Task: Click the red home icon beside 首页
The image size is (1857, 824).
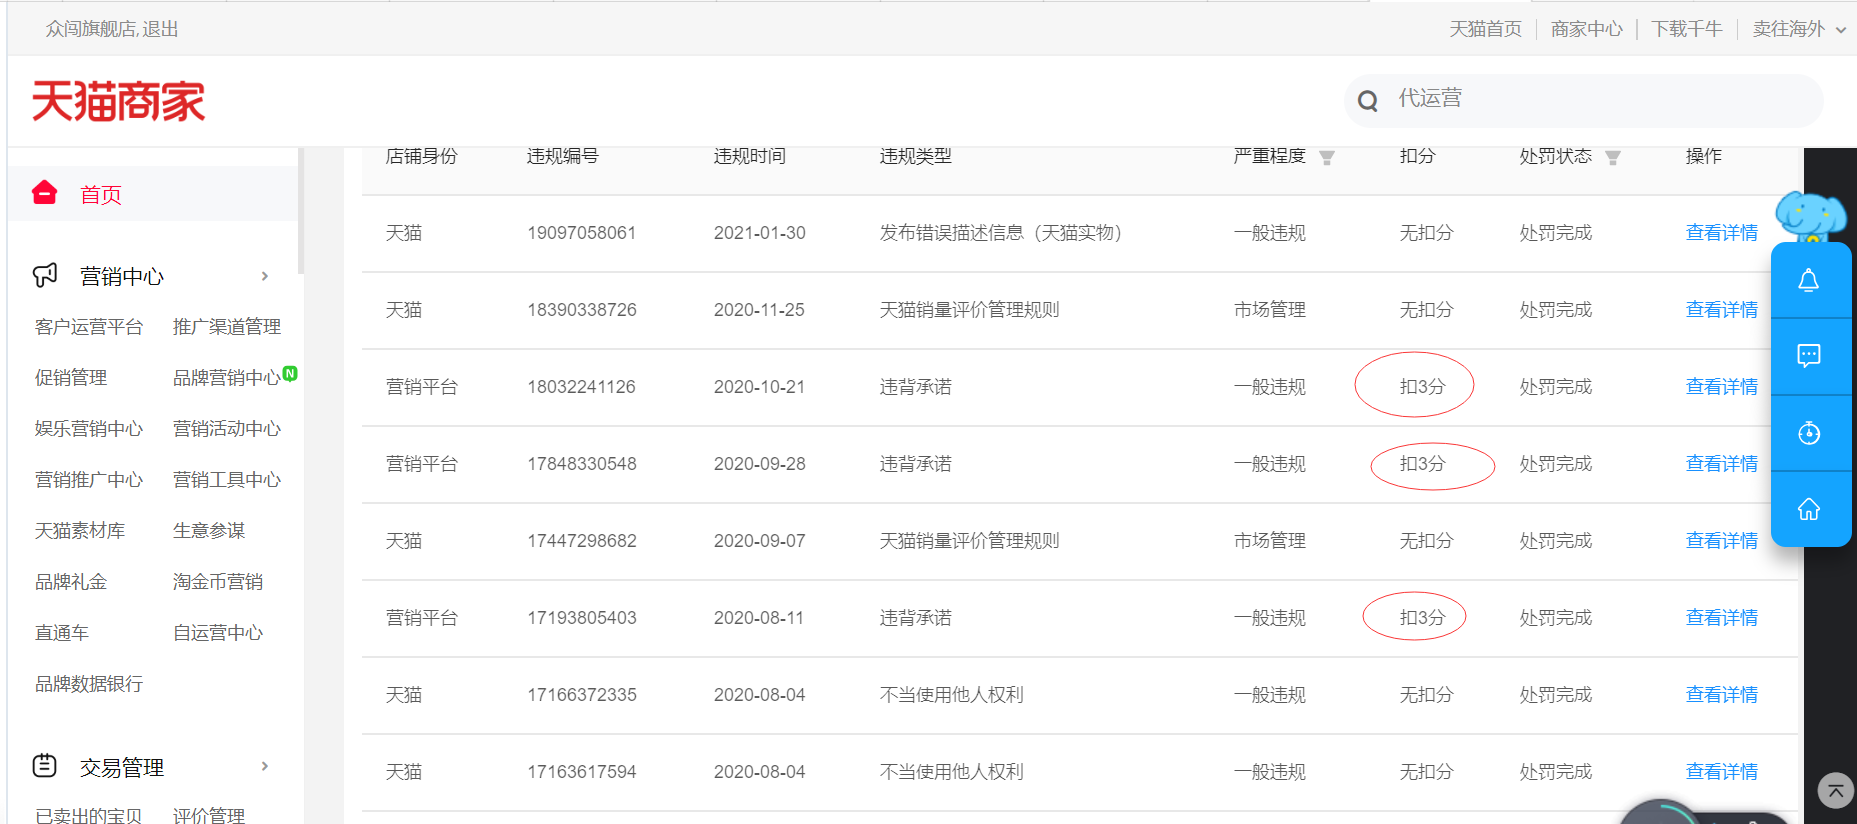Action: (44, 193)
